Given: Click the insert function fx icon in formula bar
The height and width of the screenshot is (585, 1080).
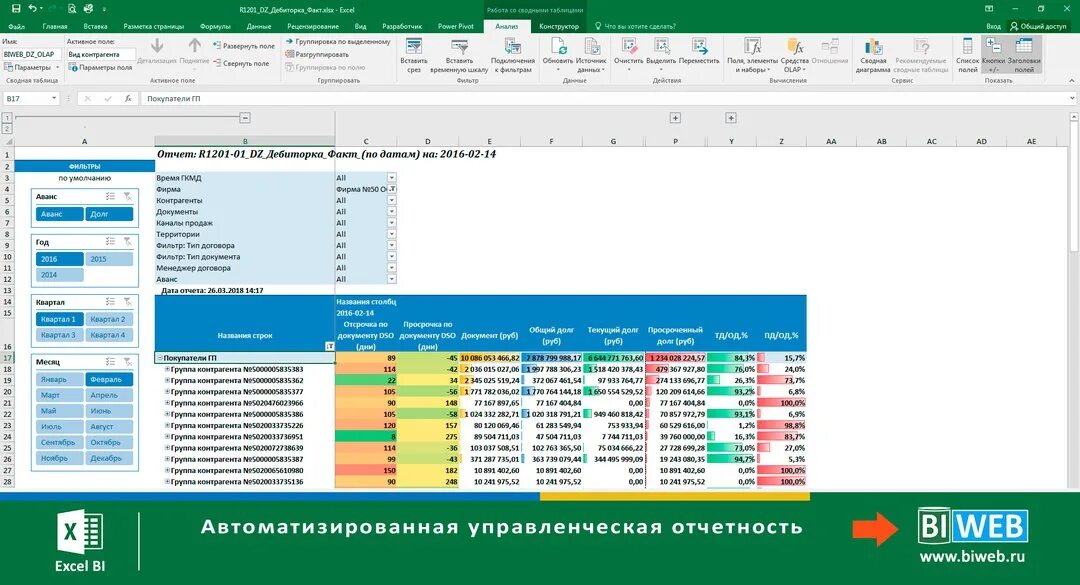Looking at the screenshot, I should coord(128,99).
